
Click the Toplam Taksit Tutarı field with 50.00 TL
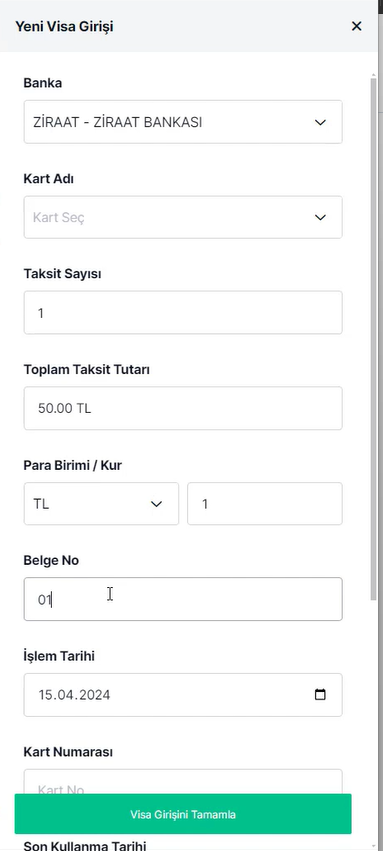pos(183,408)
